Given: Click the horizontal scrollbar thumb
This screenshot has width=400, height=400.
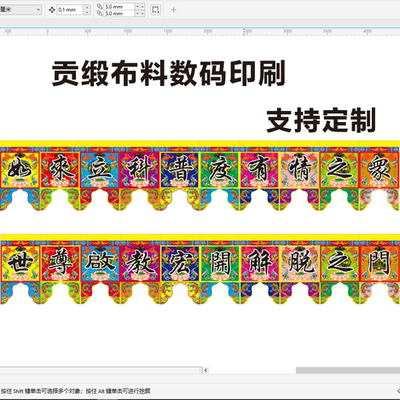Looking at the screenshot, I should click(x=348, y=370).
